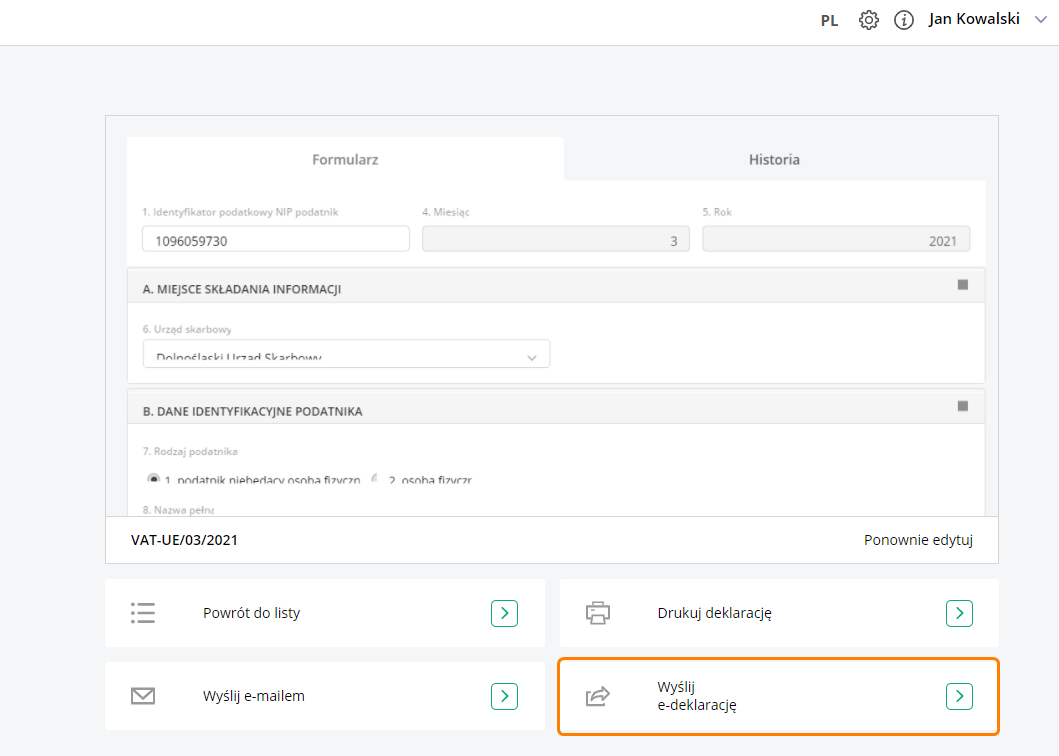Click the printer icon for Drukuj deklarację
The image size is (1059, 756).
coord(597,613)
